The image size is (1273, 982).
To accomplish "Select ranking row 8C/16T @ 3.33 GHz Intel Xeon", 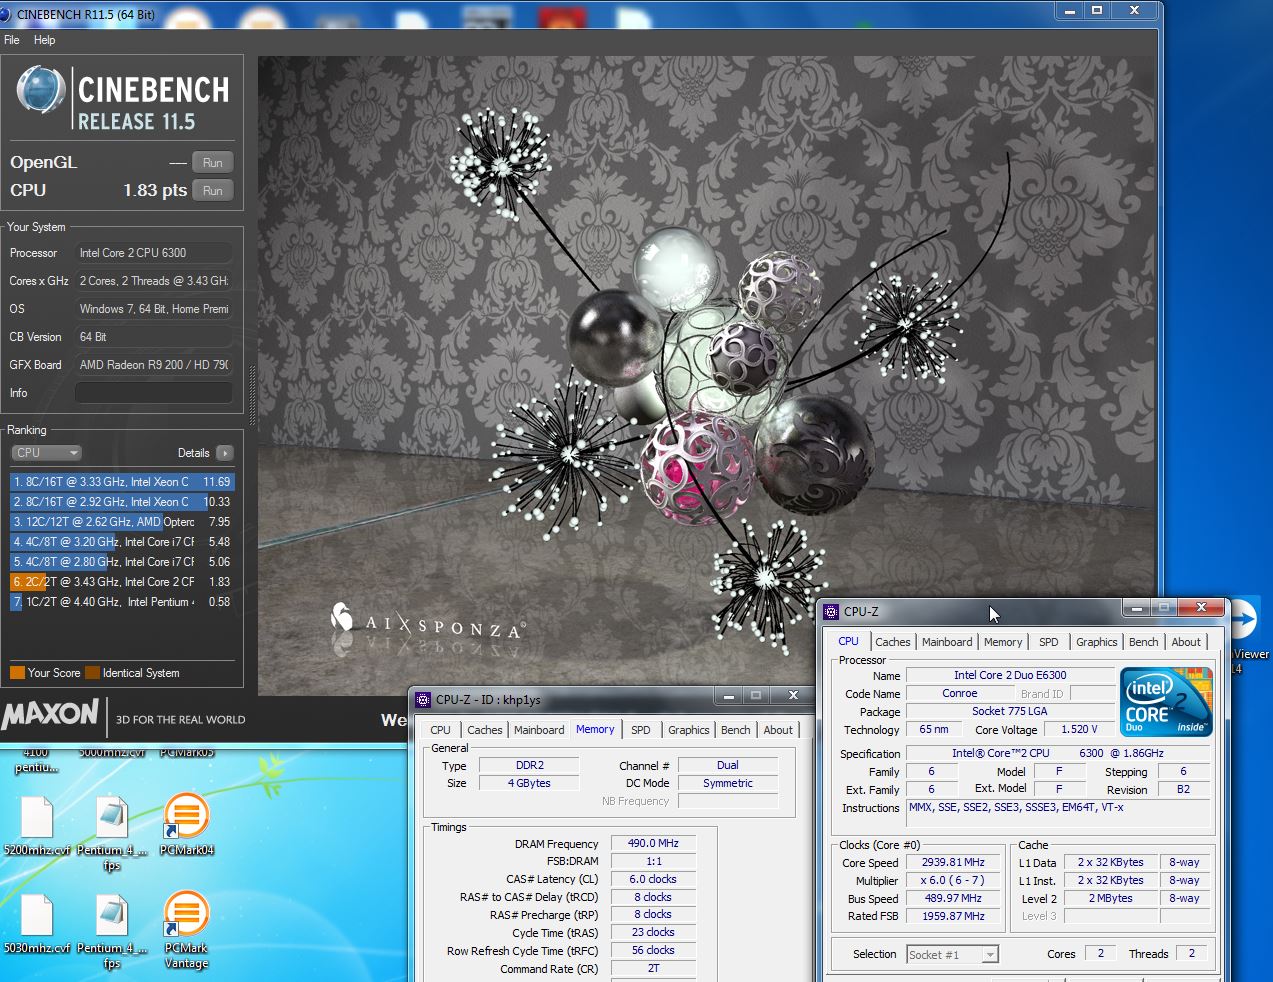I will [x=122, y=482].
